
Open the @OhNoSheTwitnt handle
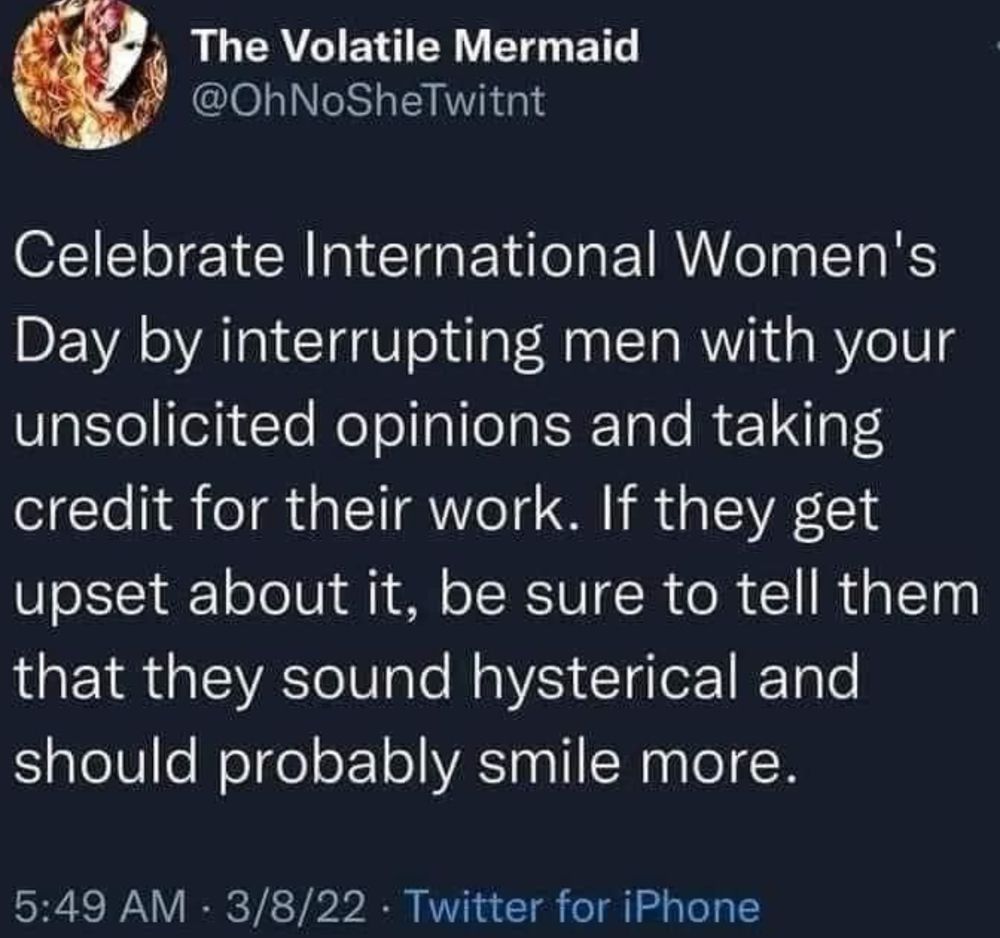coord(369,101)
